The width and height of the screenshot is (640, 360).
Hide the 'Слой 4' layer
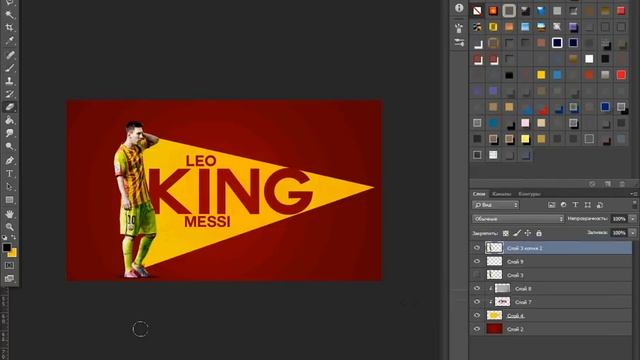[x=477, y=315]
